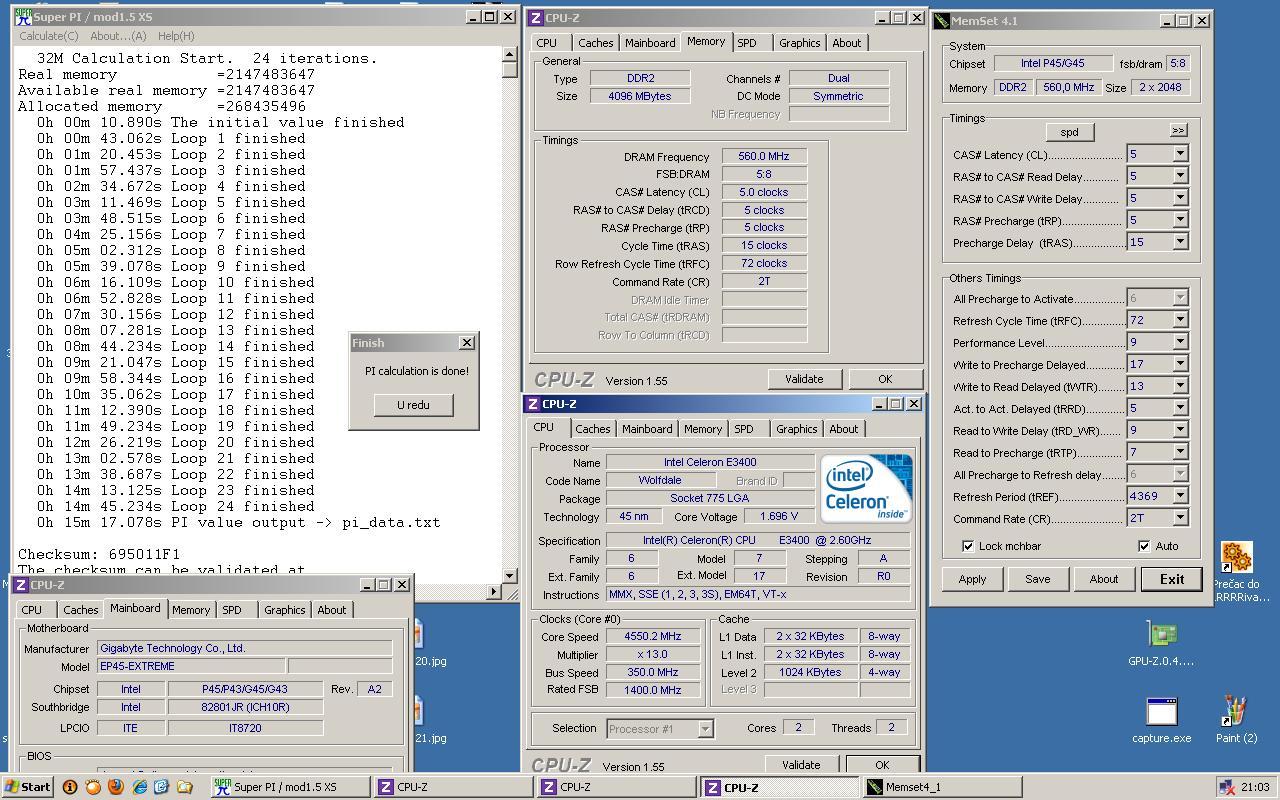This screenshot has height=800, width=1280.
Task: Open the Paint (2) desktop shortcut
Action: pos(1235,712)
